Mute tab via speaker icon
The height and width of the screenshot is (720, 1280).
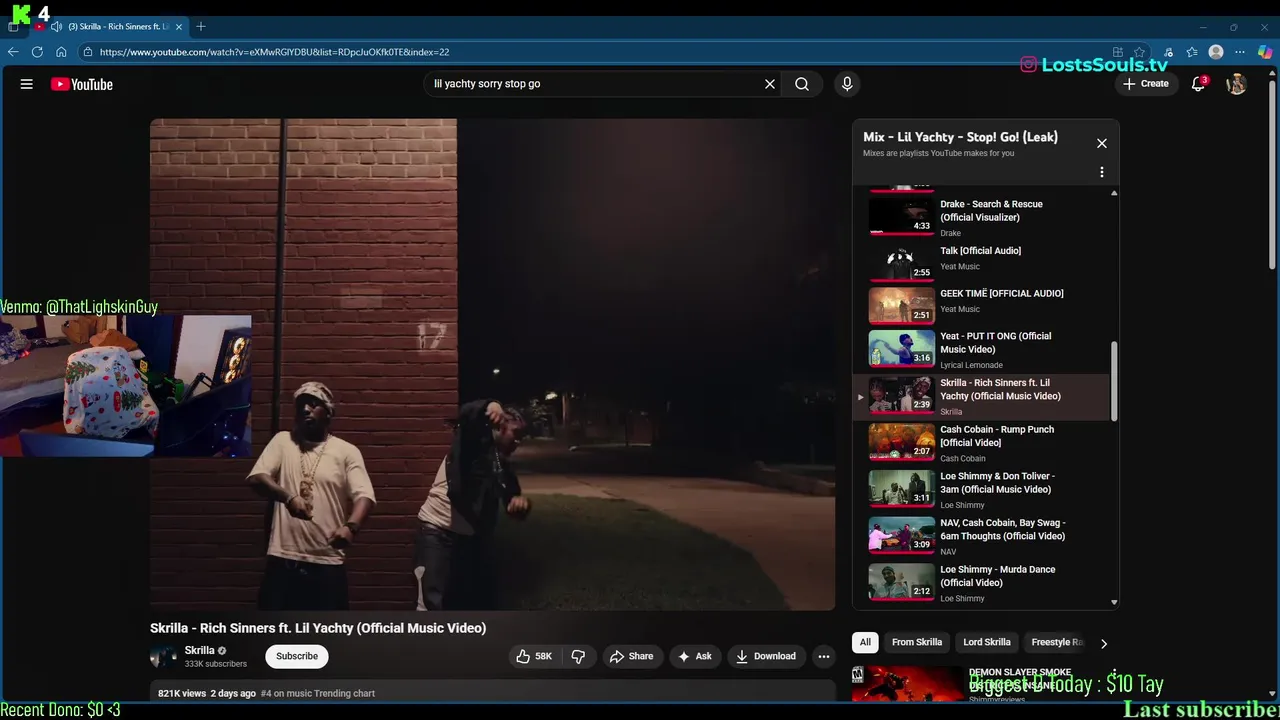pyautogui.click(x=56, y=26)
